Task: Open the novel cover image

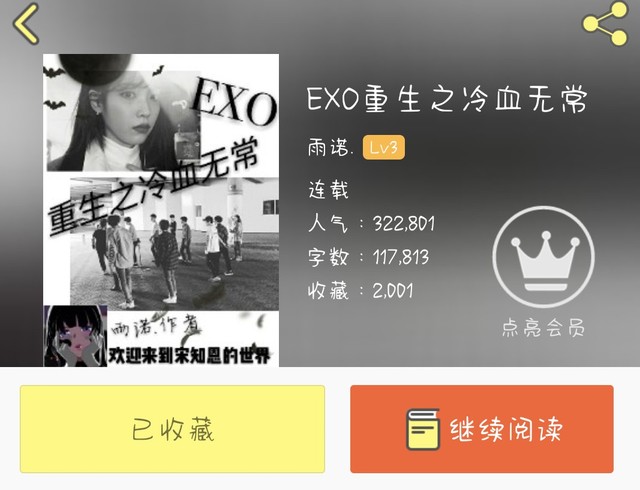Action: [x=161, y=210]
